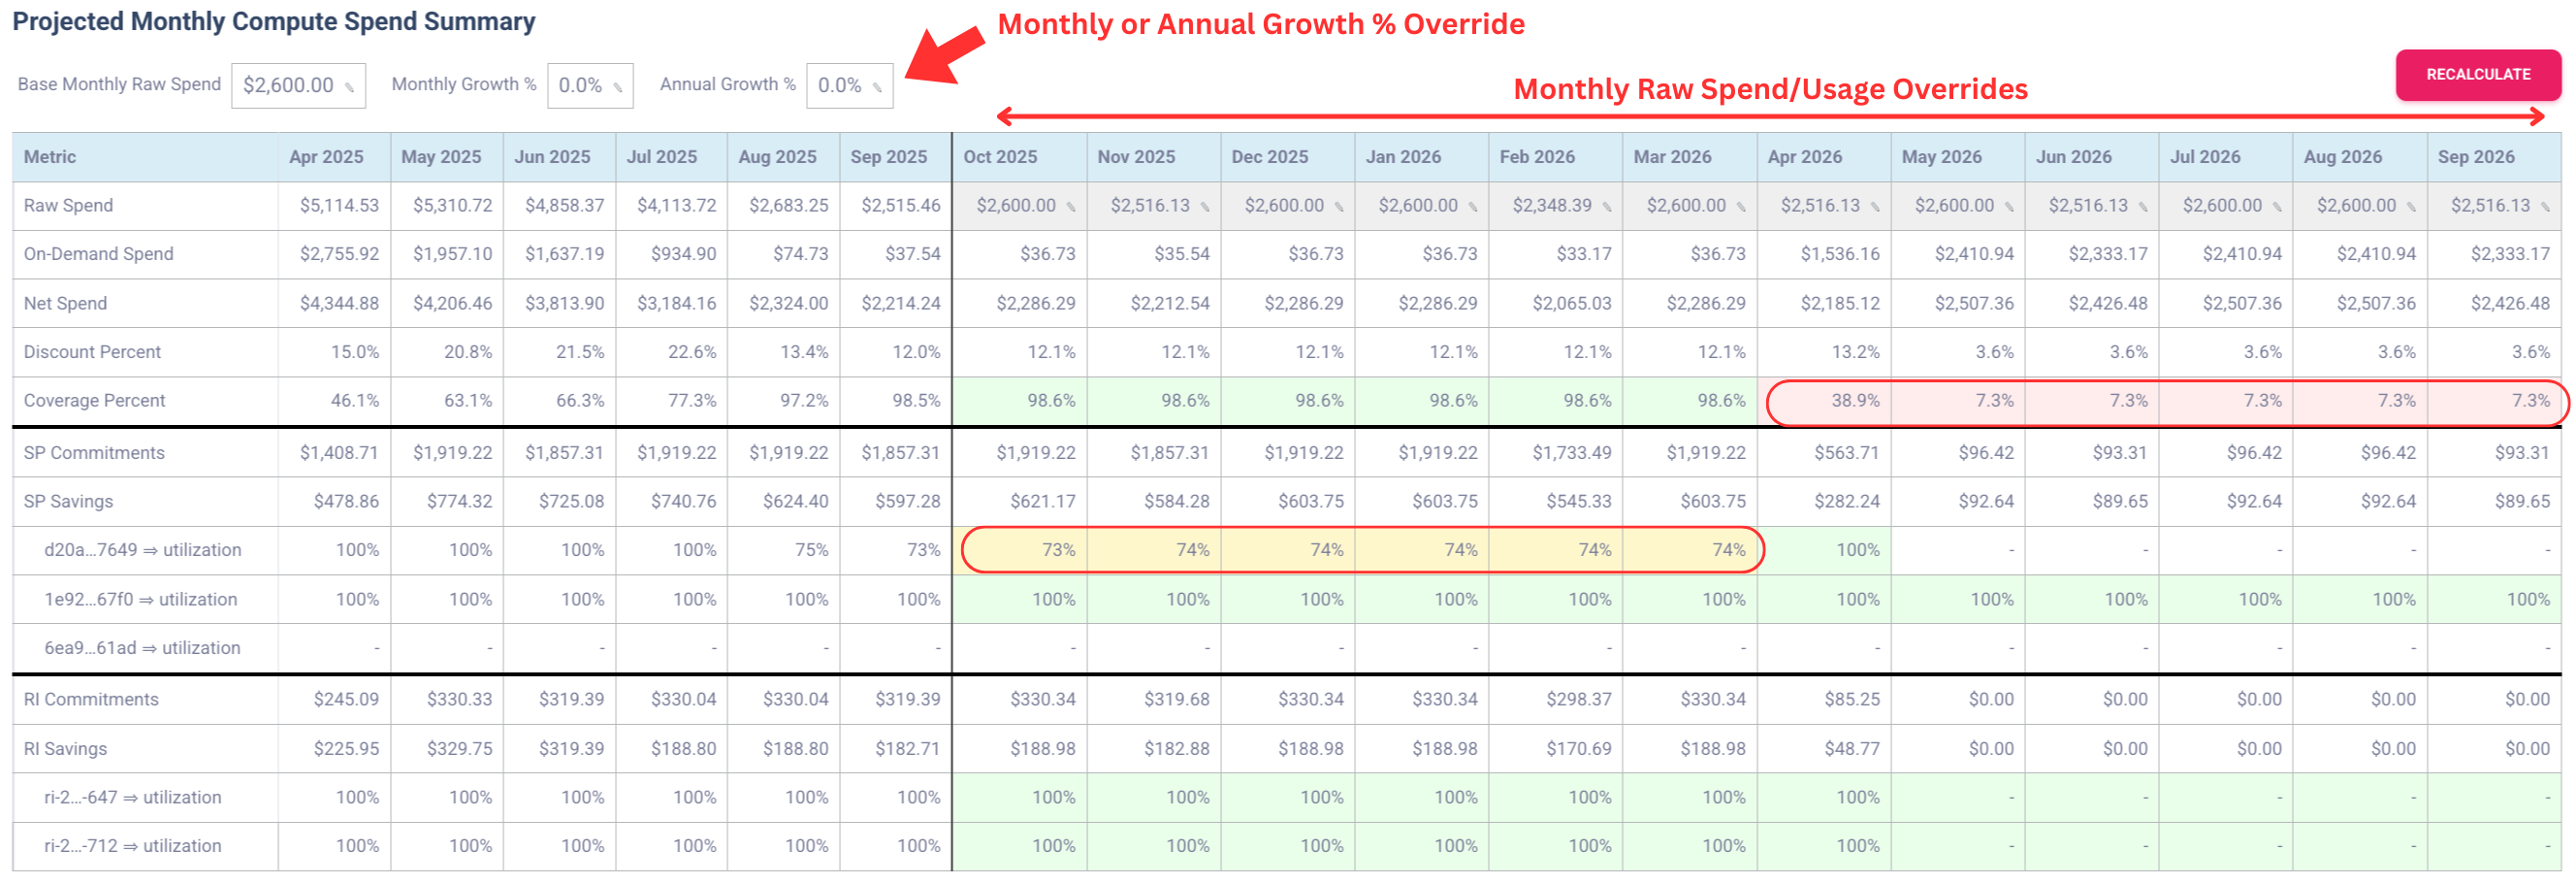
Task: Edit the Apr 2026 Raw Spend override pencil
Action: coord(1875,205)
